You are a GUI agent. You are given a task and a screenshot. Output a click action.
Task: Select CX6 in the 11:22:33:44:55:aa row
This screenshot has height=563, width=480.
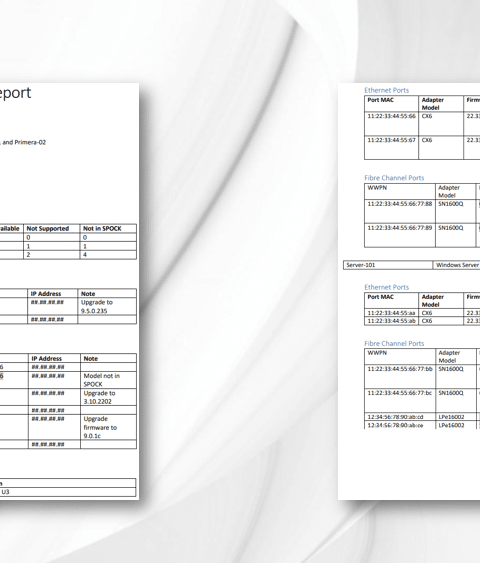pos(427,313)
